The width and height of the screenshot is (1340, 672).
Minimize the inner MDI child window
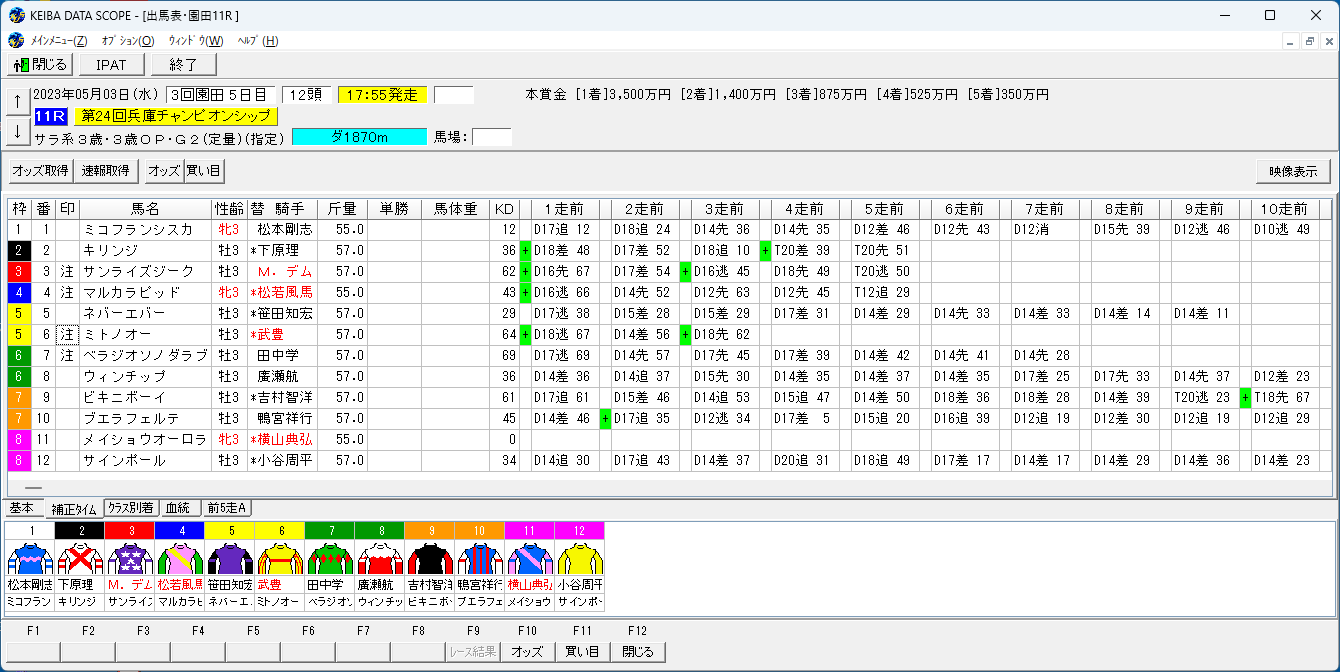click(x=1291, y=41)
